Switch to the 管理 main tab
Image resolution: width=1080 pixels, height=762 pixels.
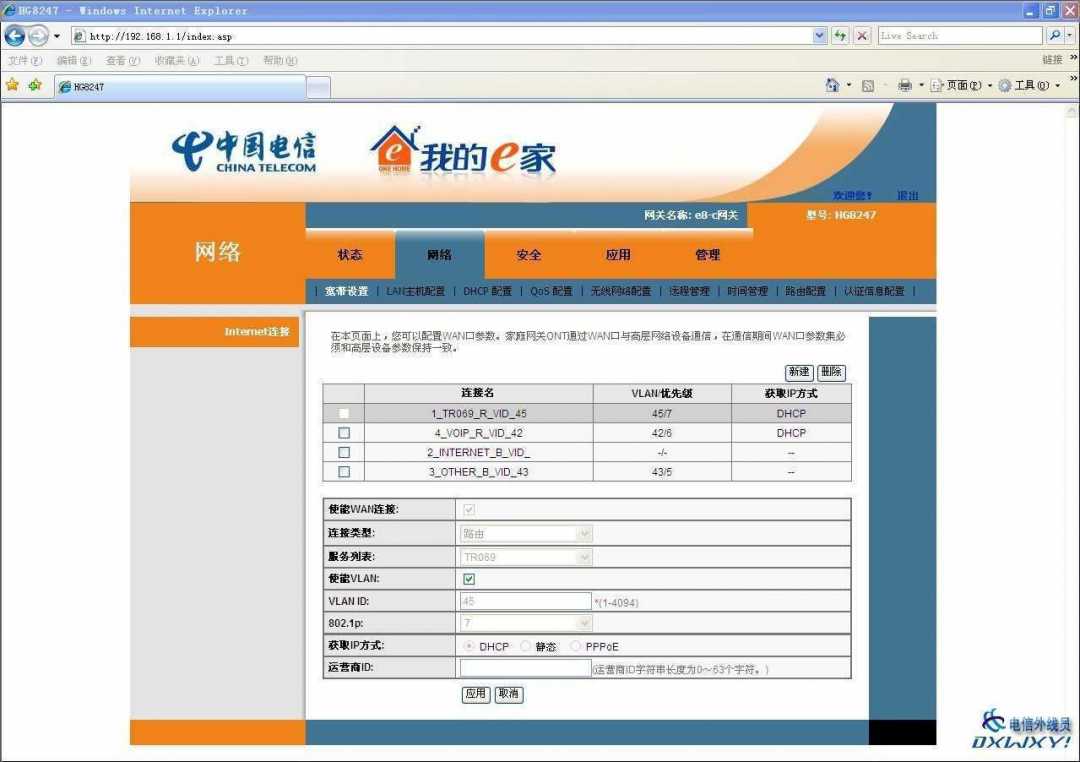click(707, 255)
